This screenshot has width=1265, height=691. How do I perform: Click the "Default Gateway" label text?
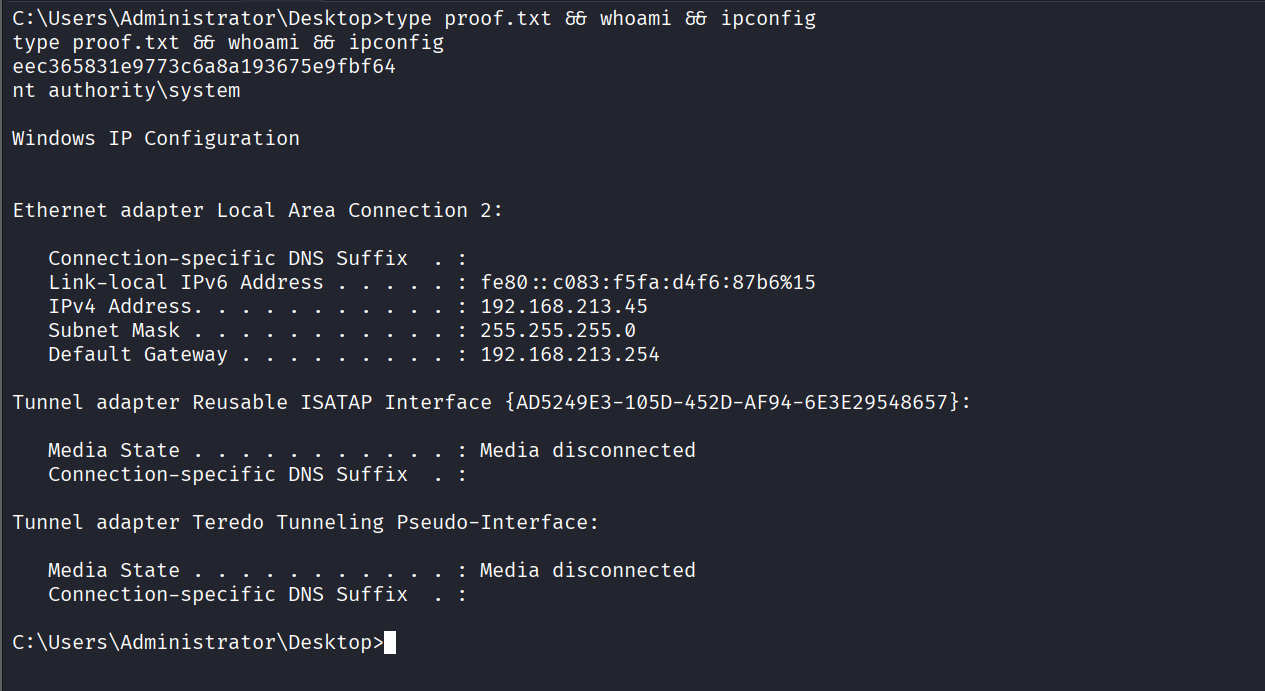click(138, 355)
